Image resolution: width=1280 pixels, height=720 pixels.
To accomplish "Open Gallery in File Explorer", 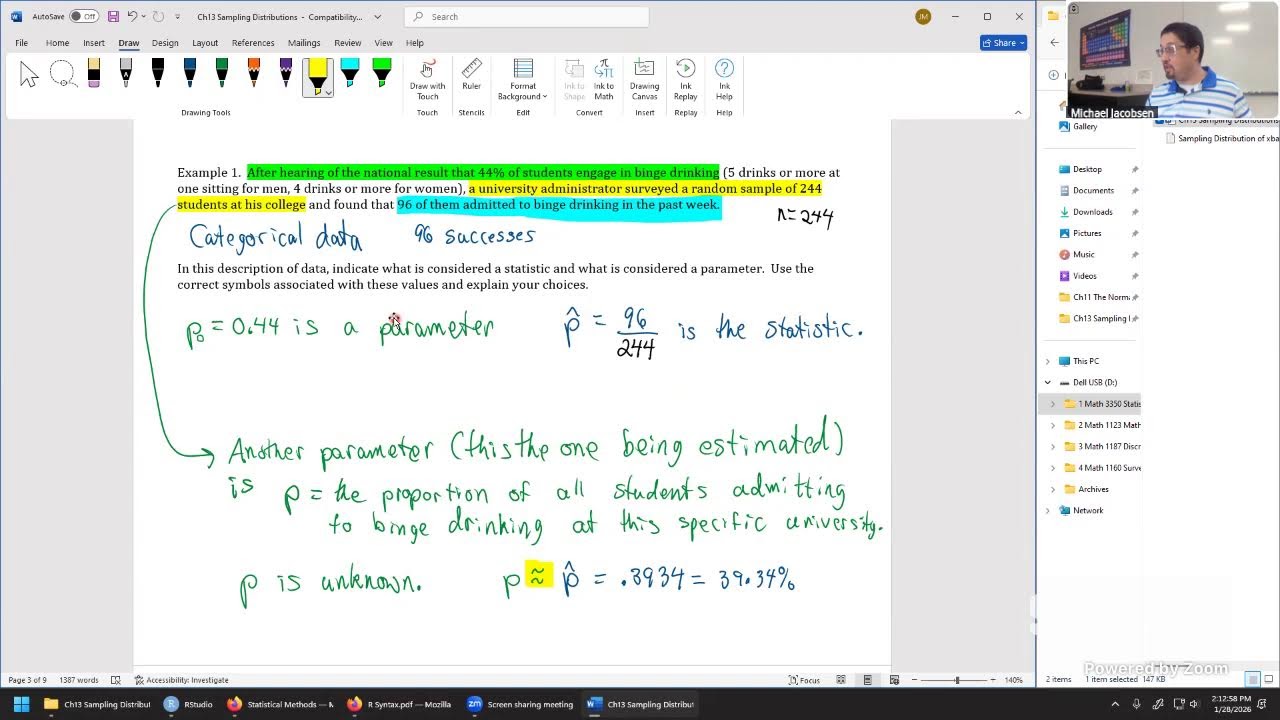I will (x=1084, y=127).
